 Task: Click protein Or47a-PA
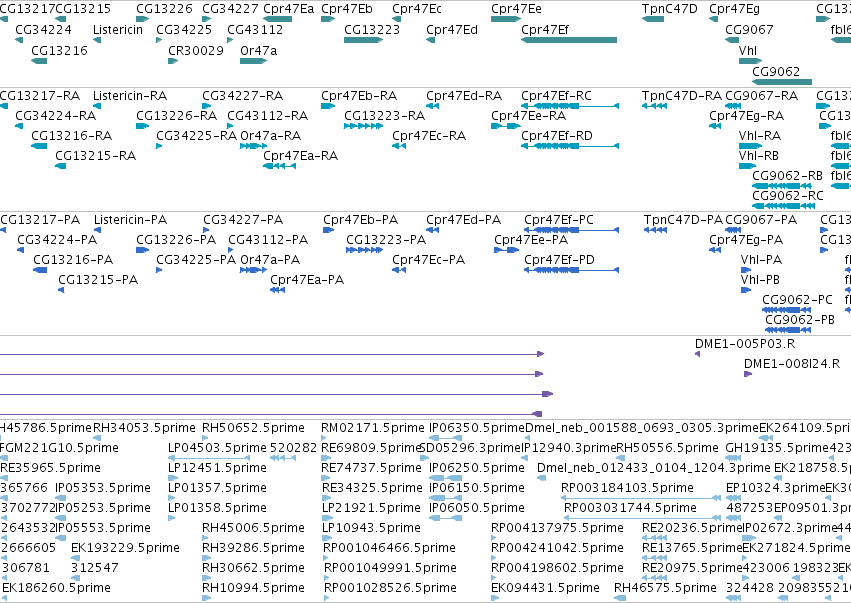pos(253,270)
